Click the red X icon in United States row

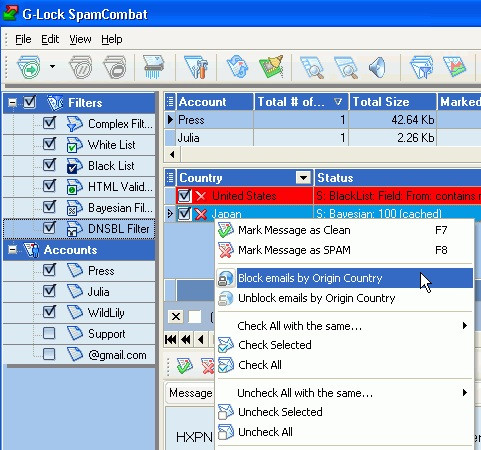[201, 196]
